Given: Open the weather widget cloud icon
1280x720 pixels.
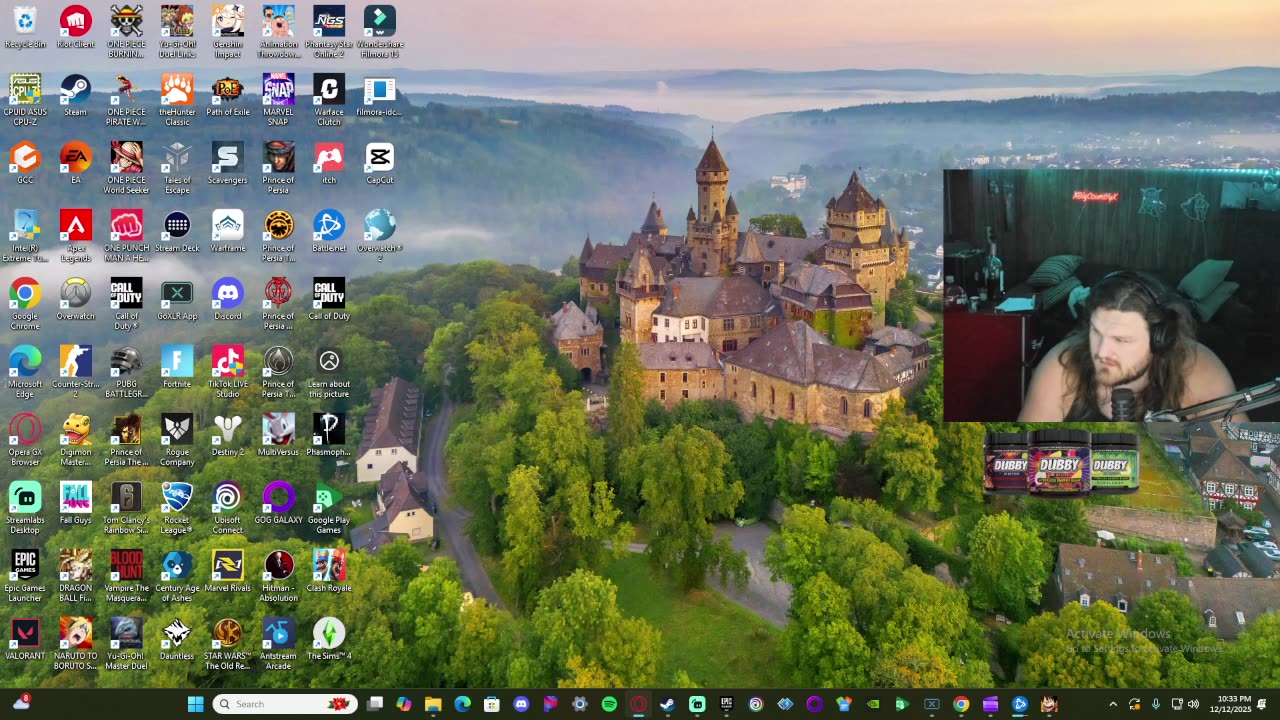Looking at the screenshot, I should pyautogui.click(x=21, y=703).
